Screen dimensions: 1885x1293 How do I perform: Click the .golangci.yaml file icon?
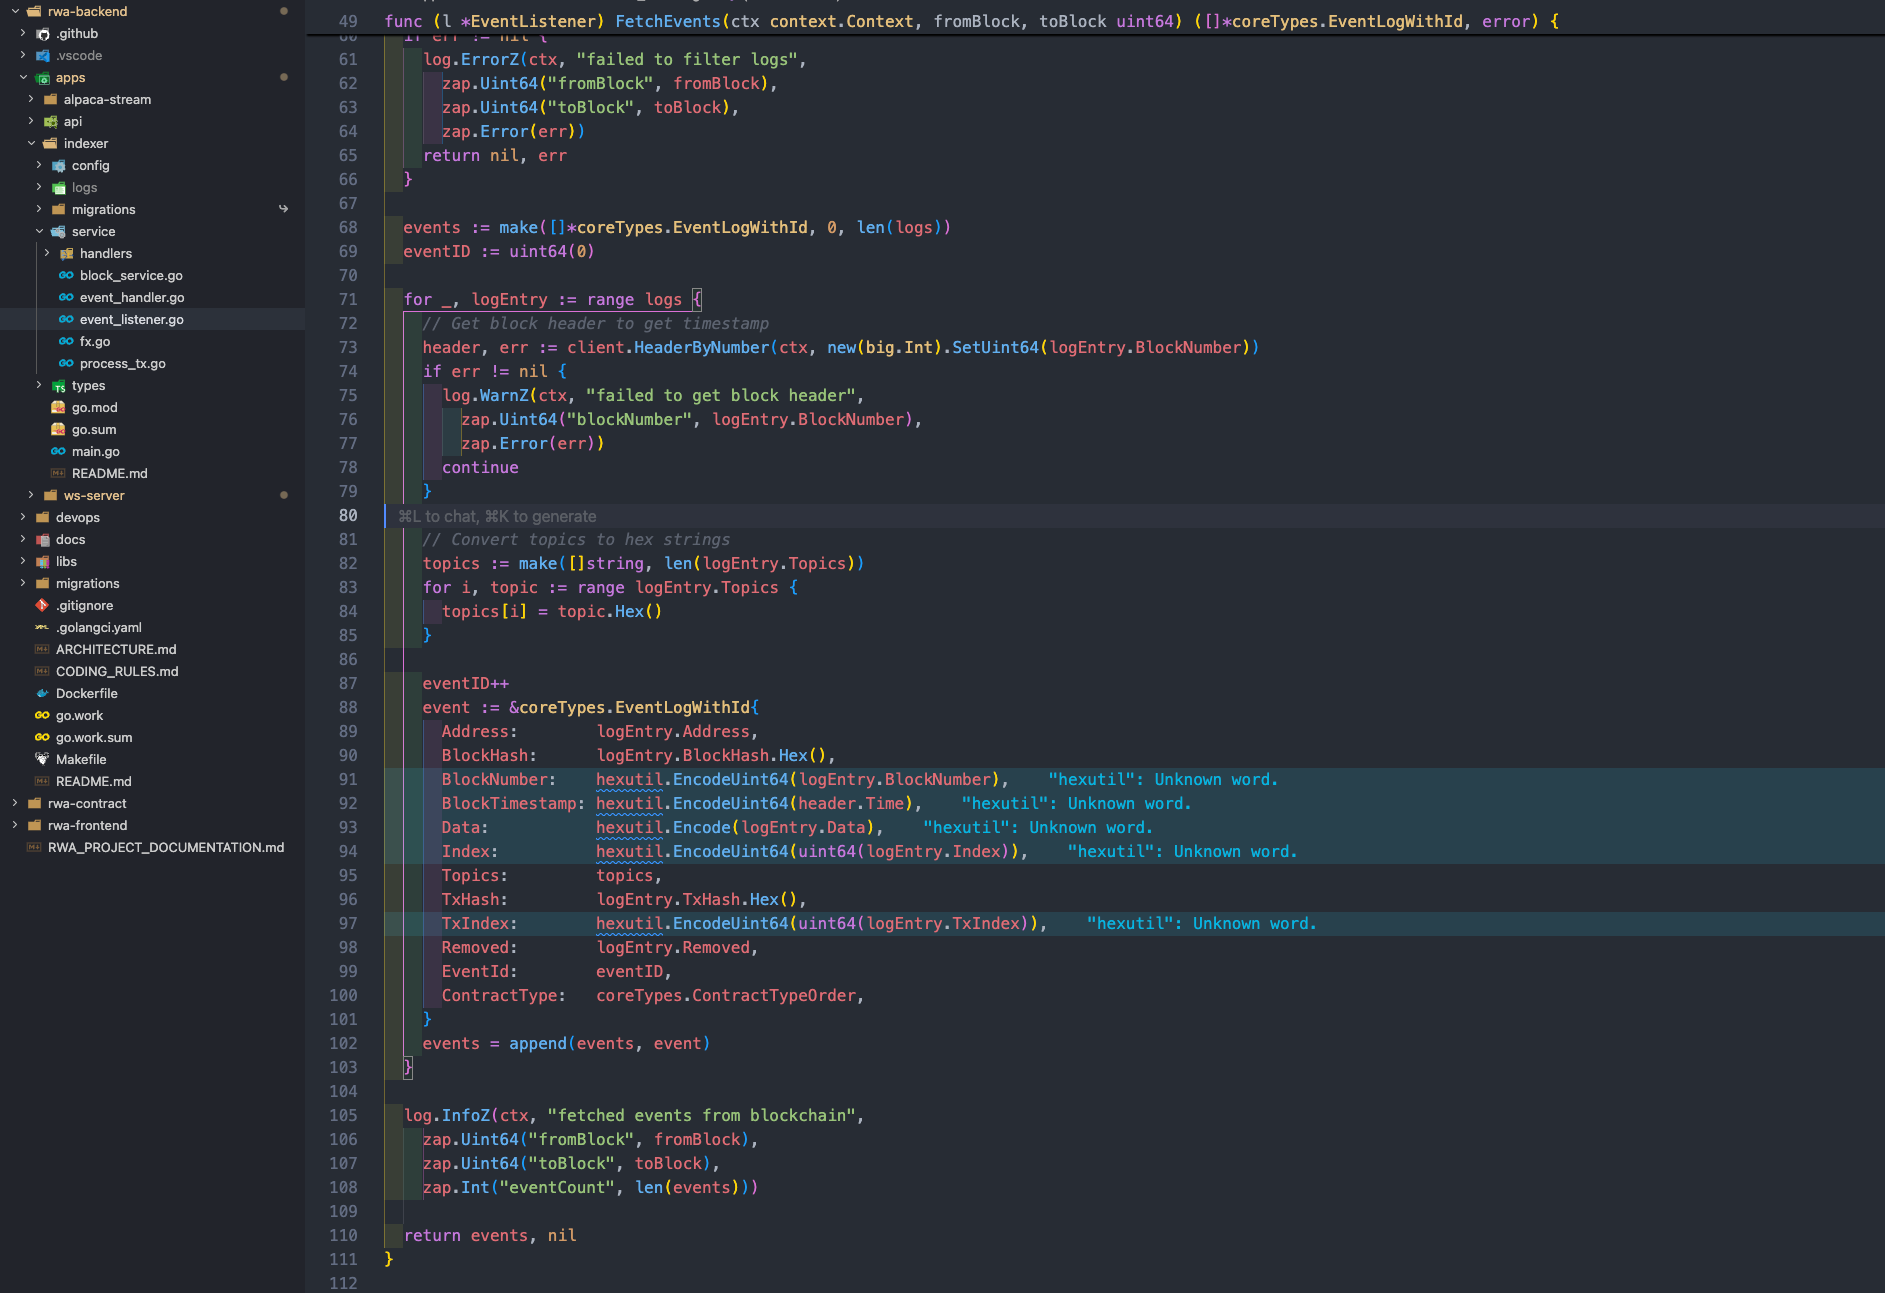42,627
